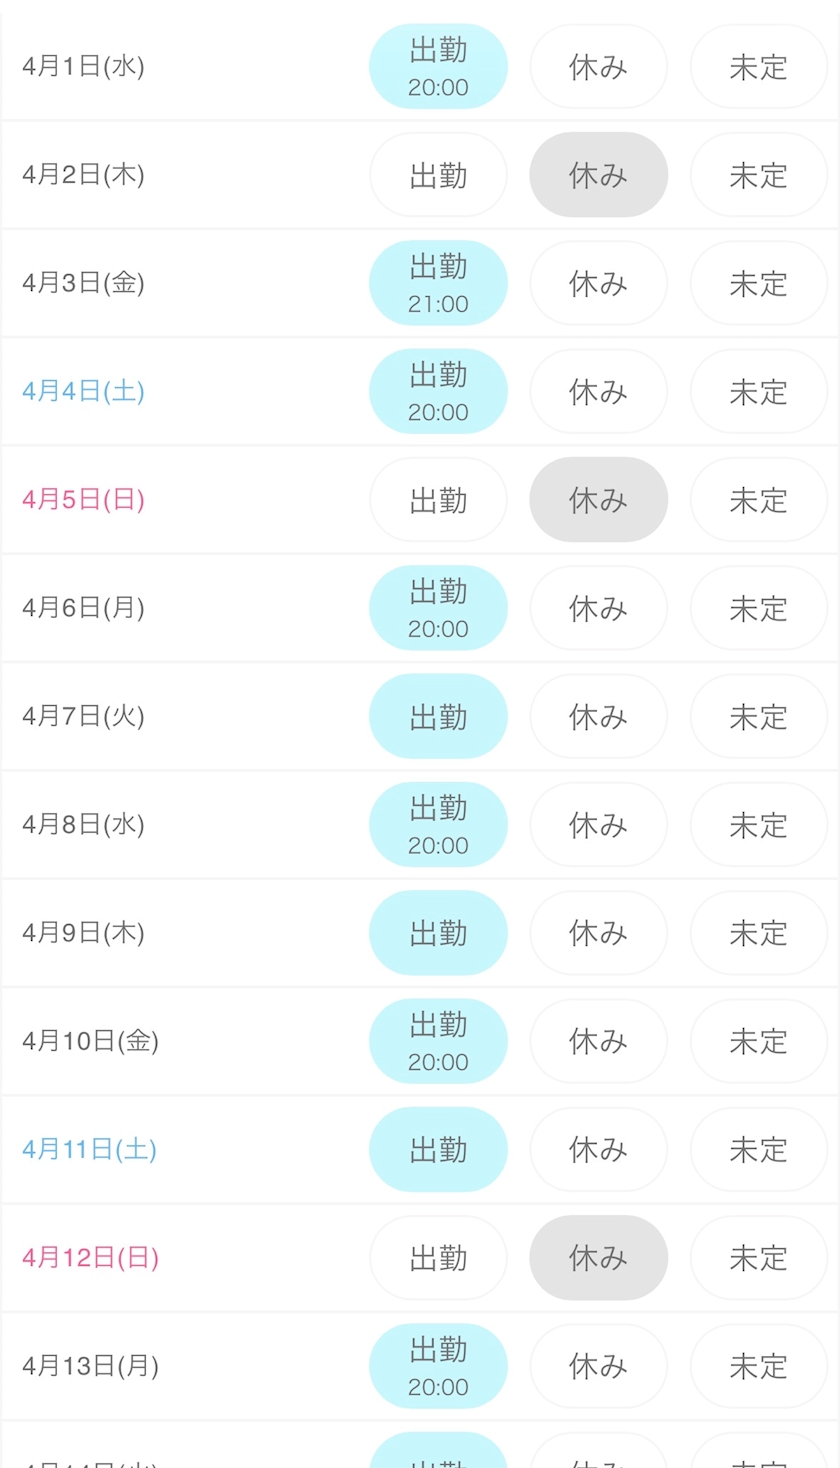The height and width of the screenshot is (1468, 840).
Task: Select 休み for 4月1日(水)
Action: tap(598, 67)
